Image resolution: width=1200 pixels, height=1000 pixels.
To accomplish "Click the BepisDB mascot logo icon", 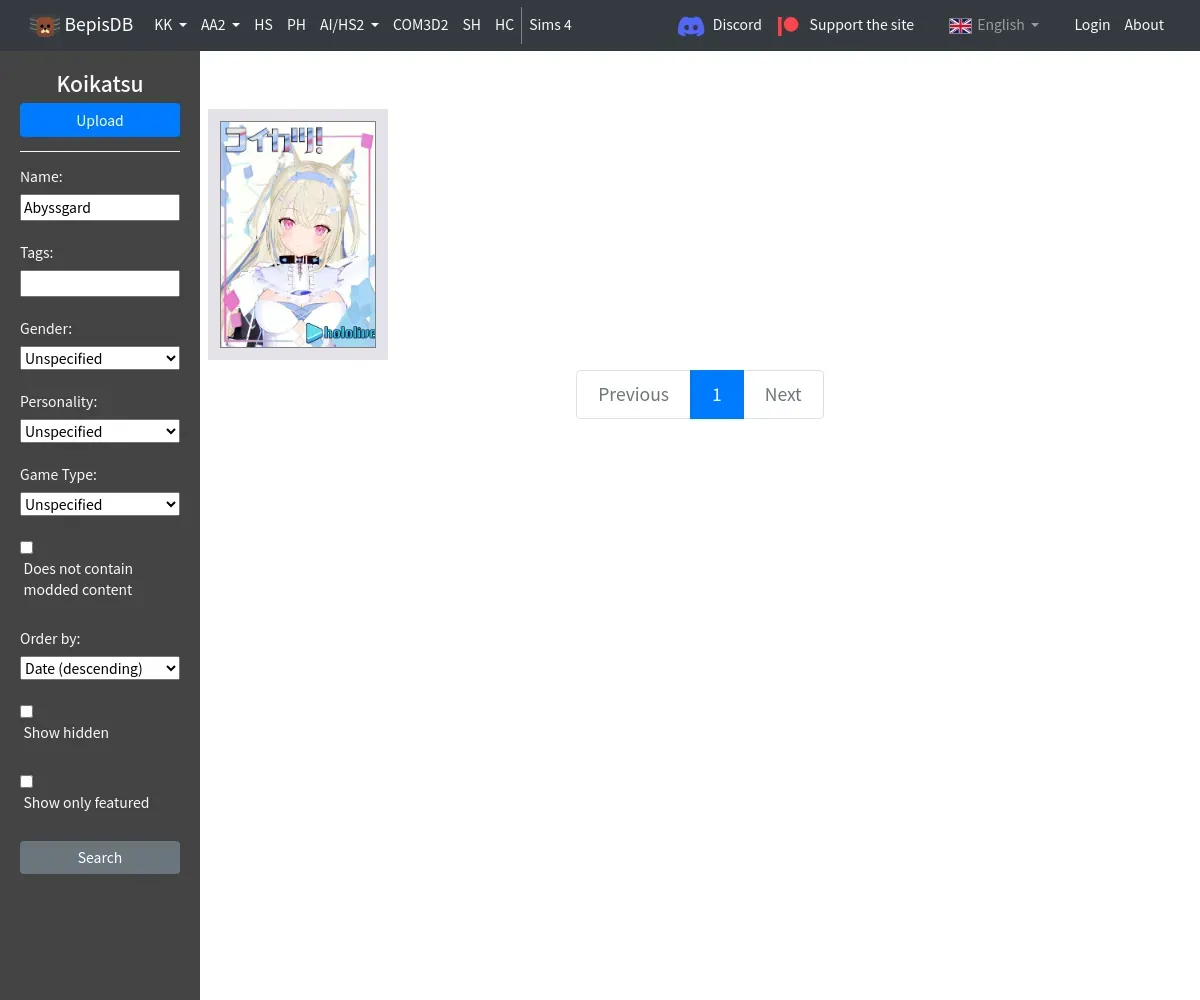I will [x=45, y=25].
